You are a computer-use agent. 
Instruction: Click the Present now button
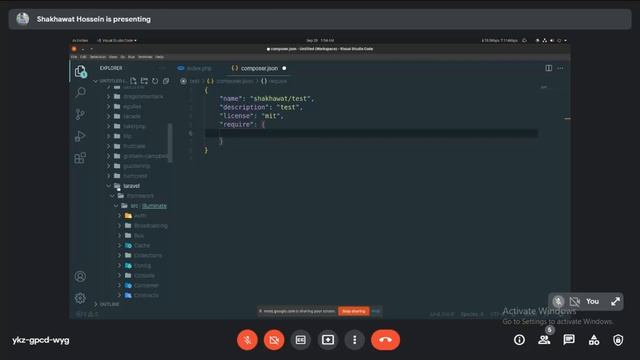point(328,340)
